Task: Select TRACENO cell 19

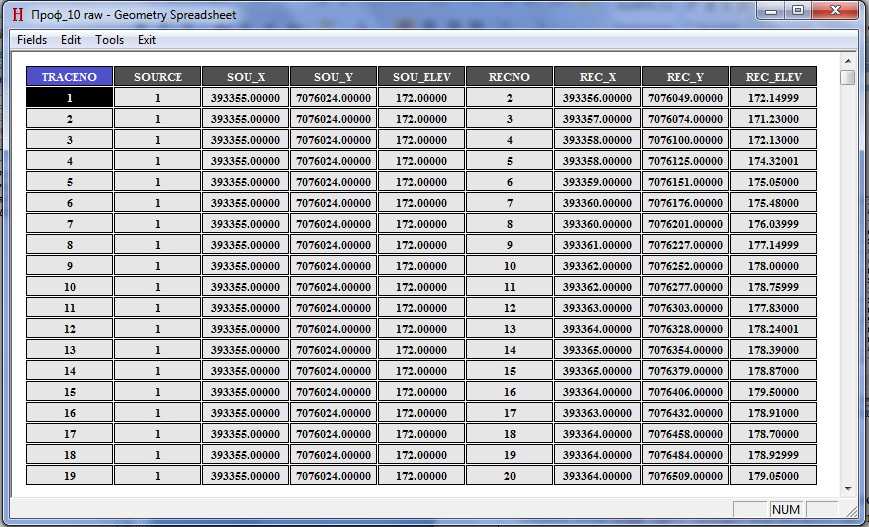Action: [69, 475]
